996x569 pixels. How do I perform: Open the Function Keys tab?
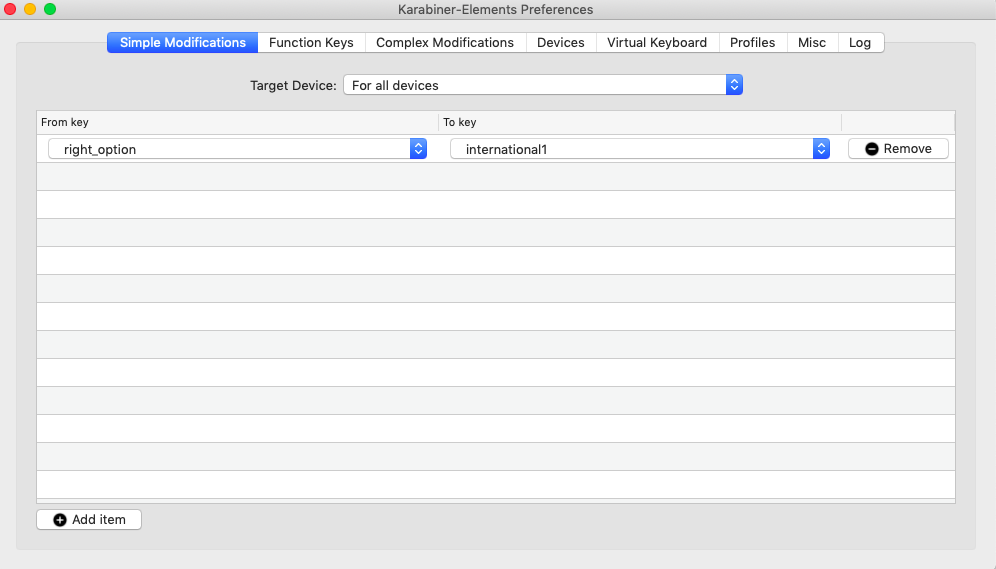311,43
